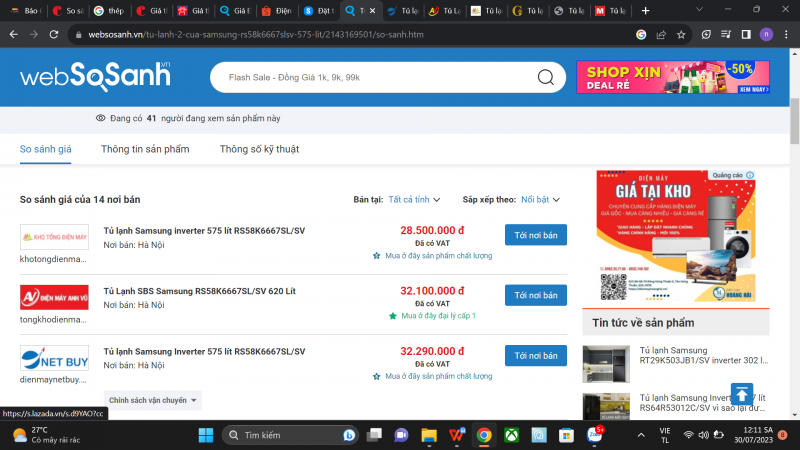Open the 'Thông số kỹ thuật' tab
The height and width of the screenshot is (450, 800).
click(x=259, y=149)
